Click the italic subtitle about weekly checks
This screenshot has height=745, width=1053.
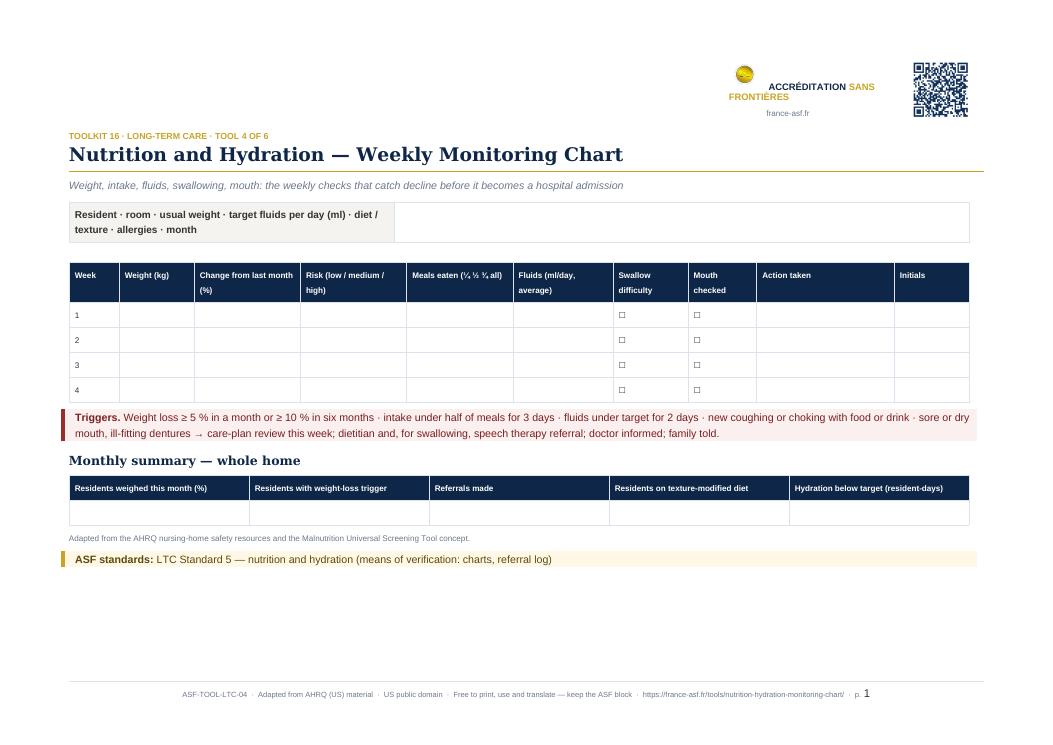coord(346,185)
